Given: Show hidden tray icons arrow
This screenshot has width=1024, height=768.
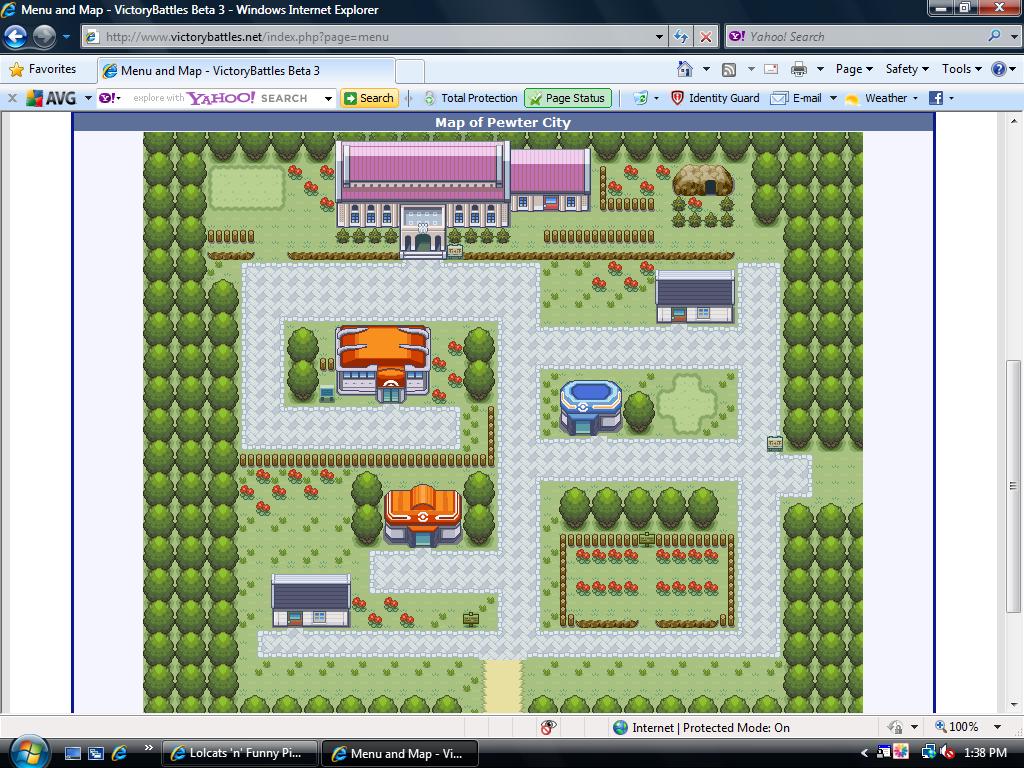Looking at the screenshot, I should (864, 753).
